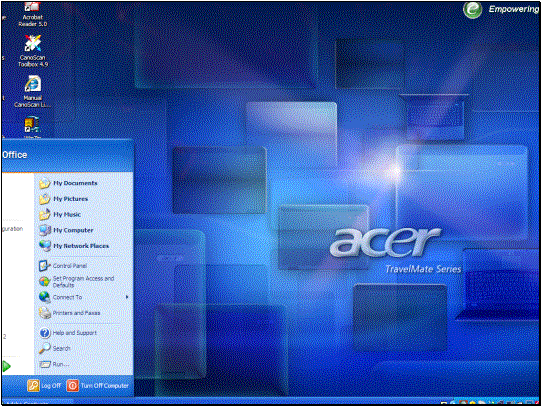The width and height of the screenshot is (541, 406).
Task: Open Control Panel entry
Action: tap(63, 266)
